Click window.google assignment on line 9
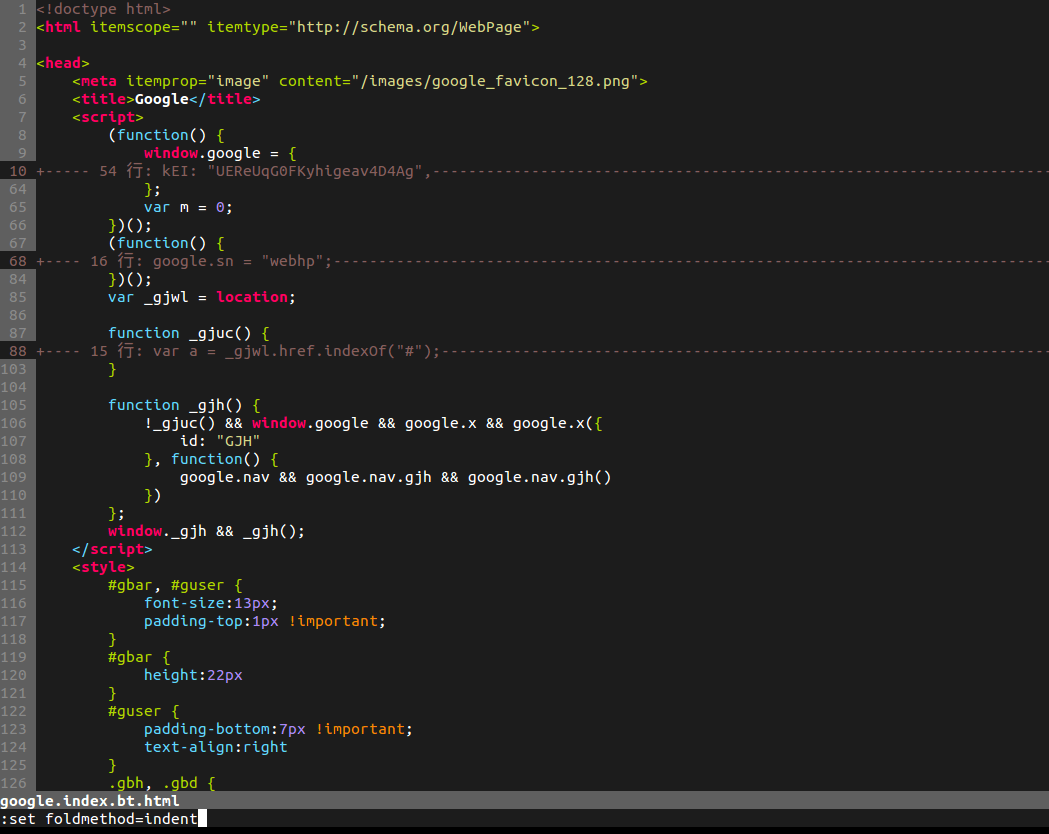The width and height of the screenshot is (1049, 834). (x=220, y=154)
